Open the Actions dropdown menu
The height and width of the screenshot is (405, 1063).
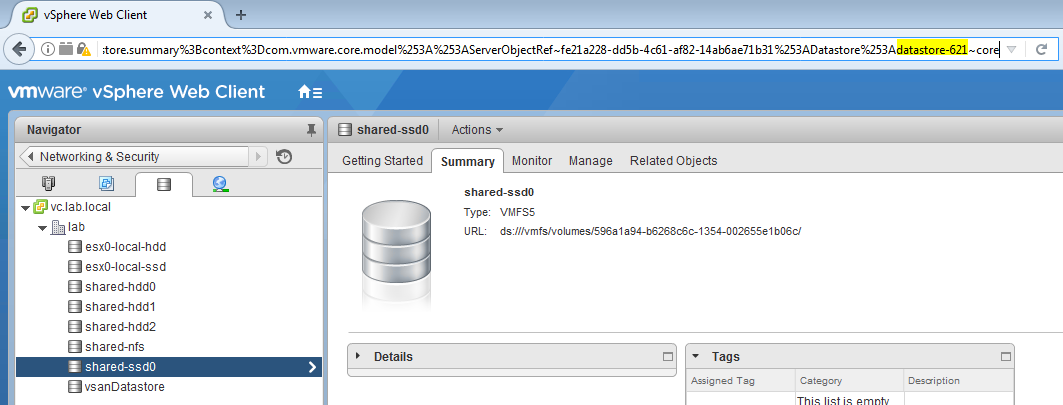[477, 130]
